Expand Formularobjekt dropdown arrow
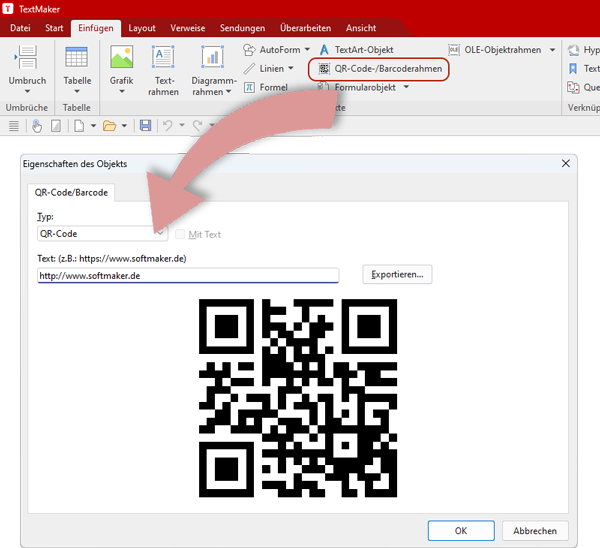 pos(406,87)
